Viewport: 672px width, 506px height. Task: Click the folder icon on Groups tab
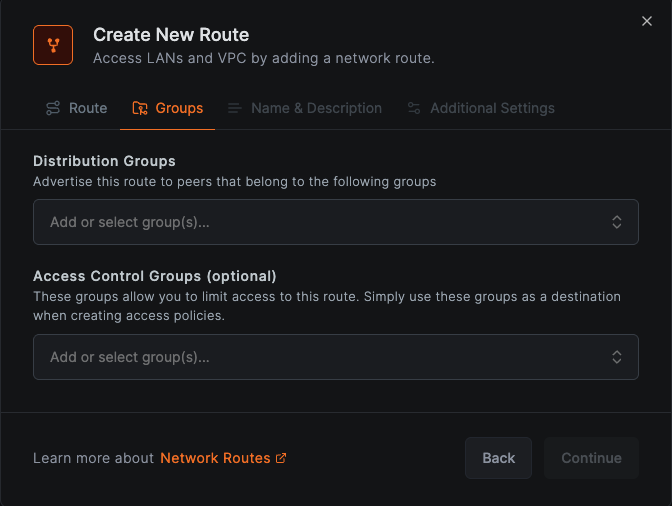pyautogui.click(x=140, y=108)
